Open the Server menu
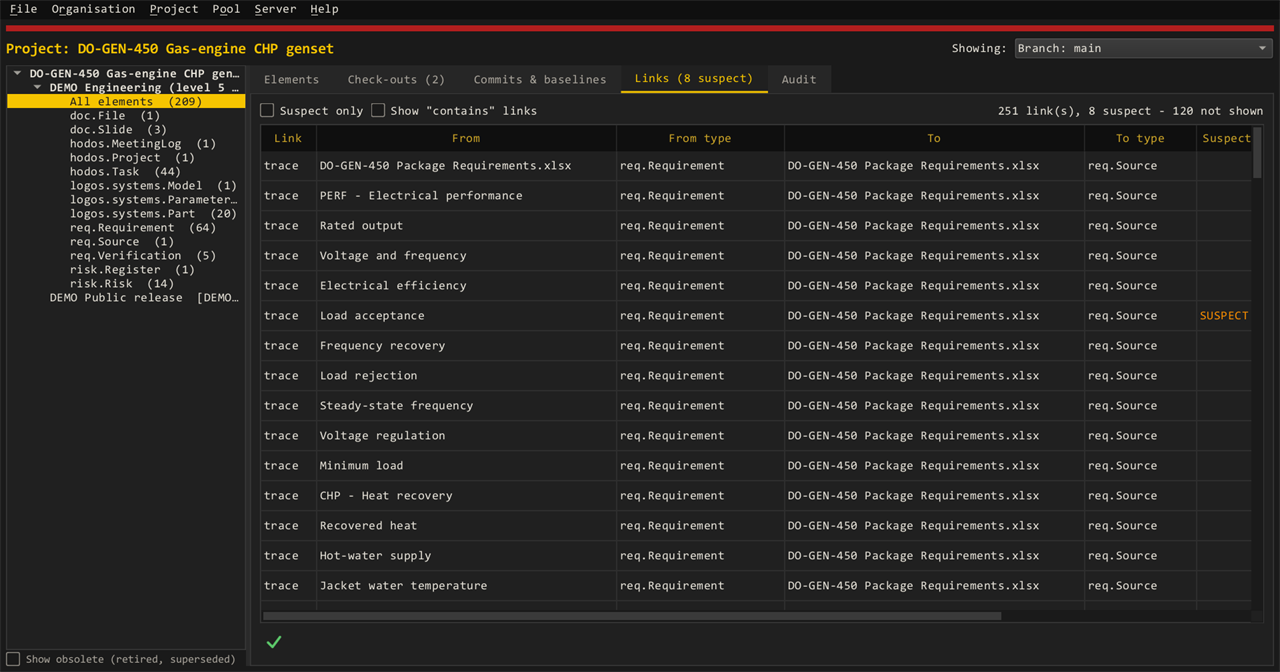The image size is (1280, 672). 275,9
